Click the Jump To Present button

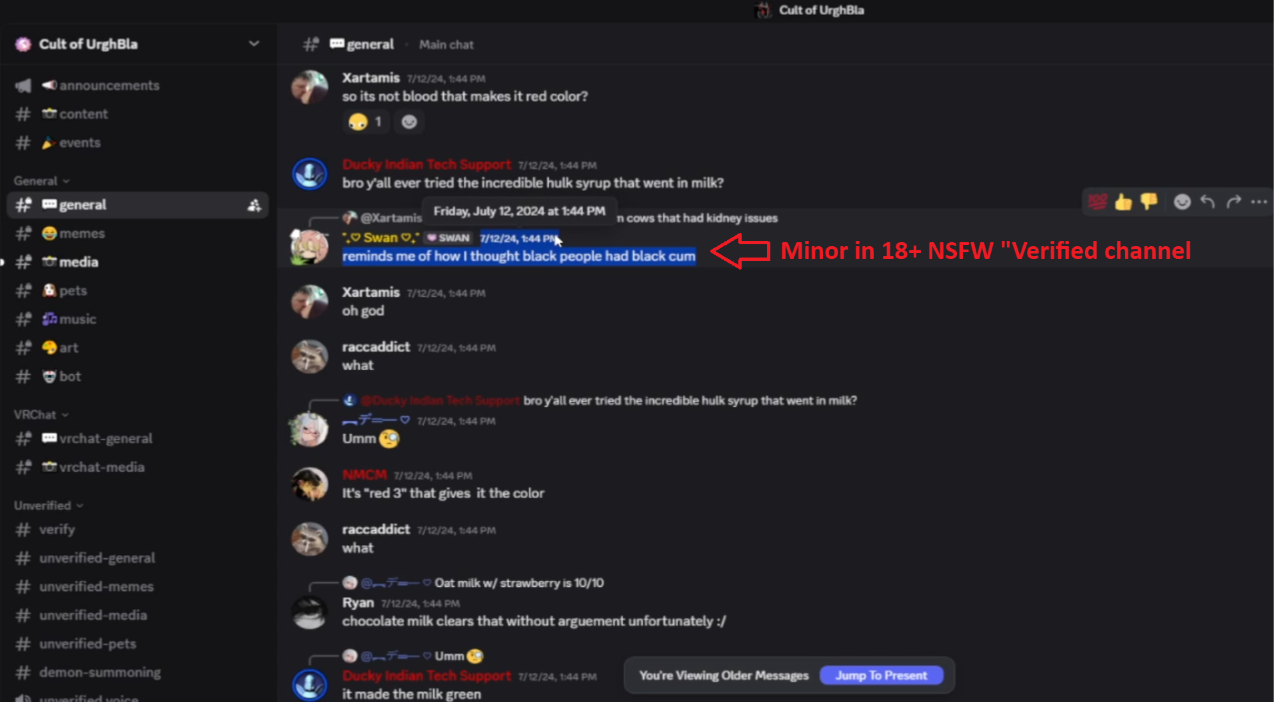881,675
